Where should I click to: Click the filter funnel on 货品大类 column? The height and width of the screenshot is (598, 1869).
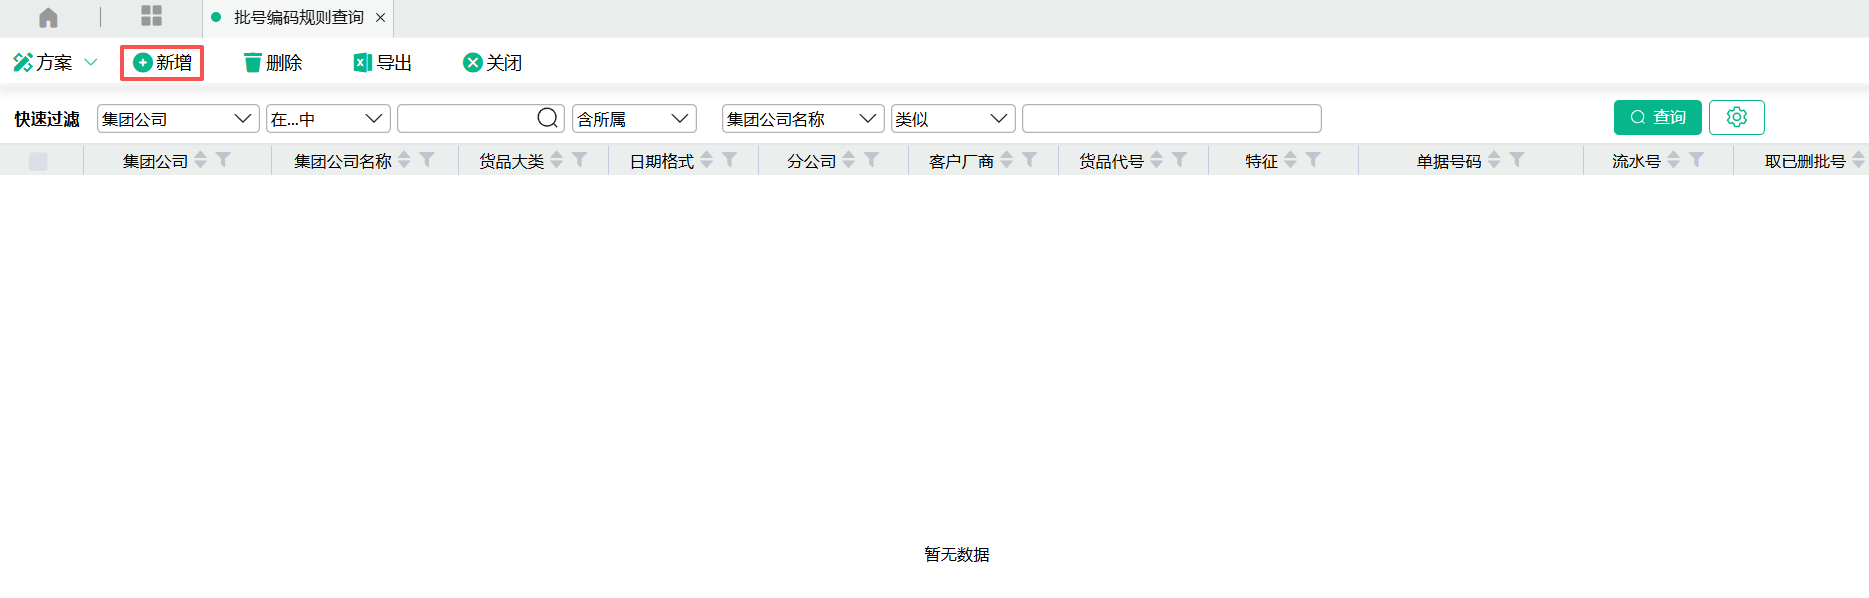(x=580, y=160)
